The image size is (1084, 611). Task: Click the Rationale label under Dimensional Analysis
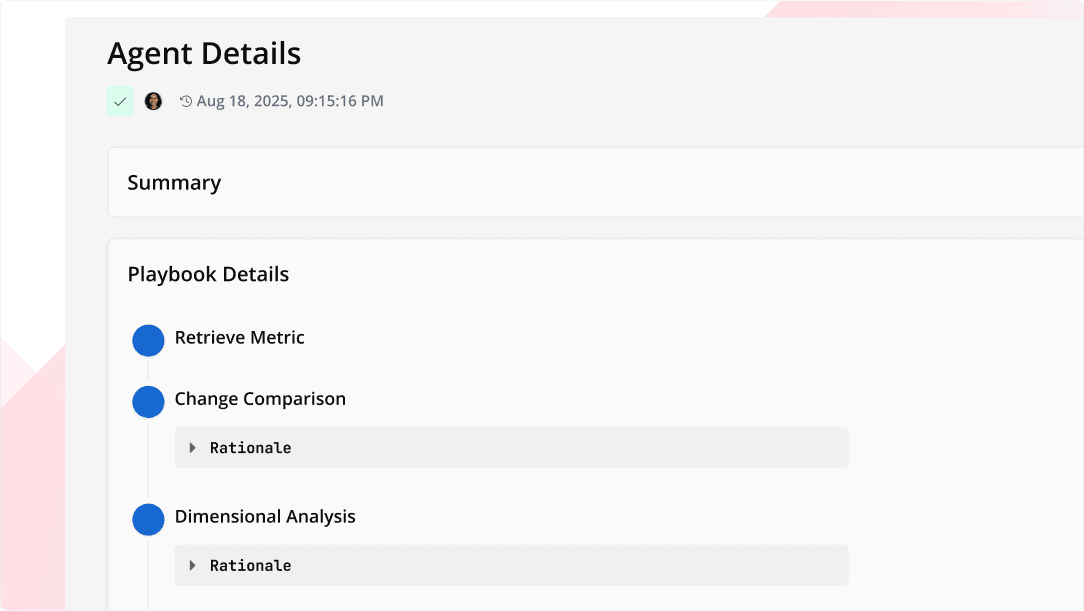[250, 566]
